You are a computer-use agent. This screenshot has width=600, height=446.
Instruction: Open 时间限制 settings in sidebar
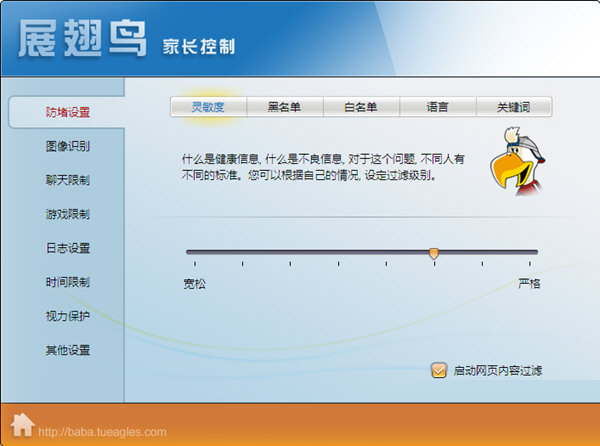[x=67, y=282]
